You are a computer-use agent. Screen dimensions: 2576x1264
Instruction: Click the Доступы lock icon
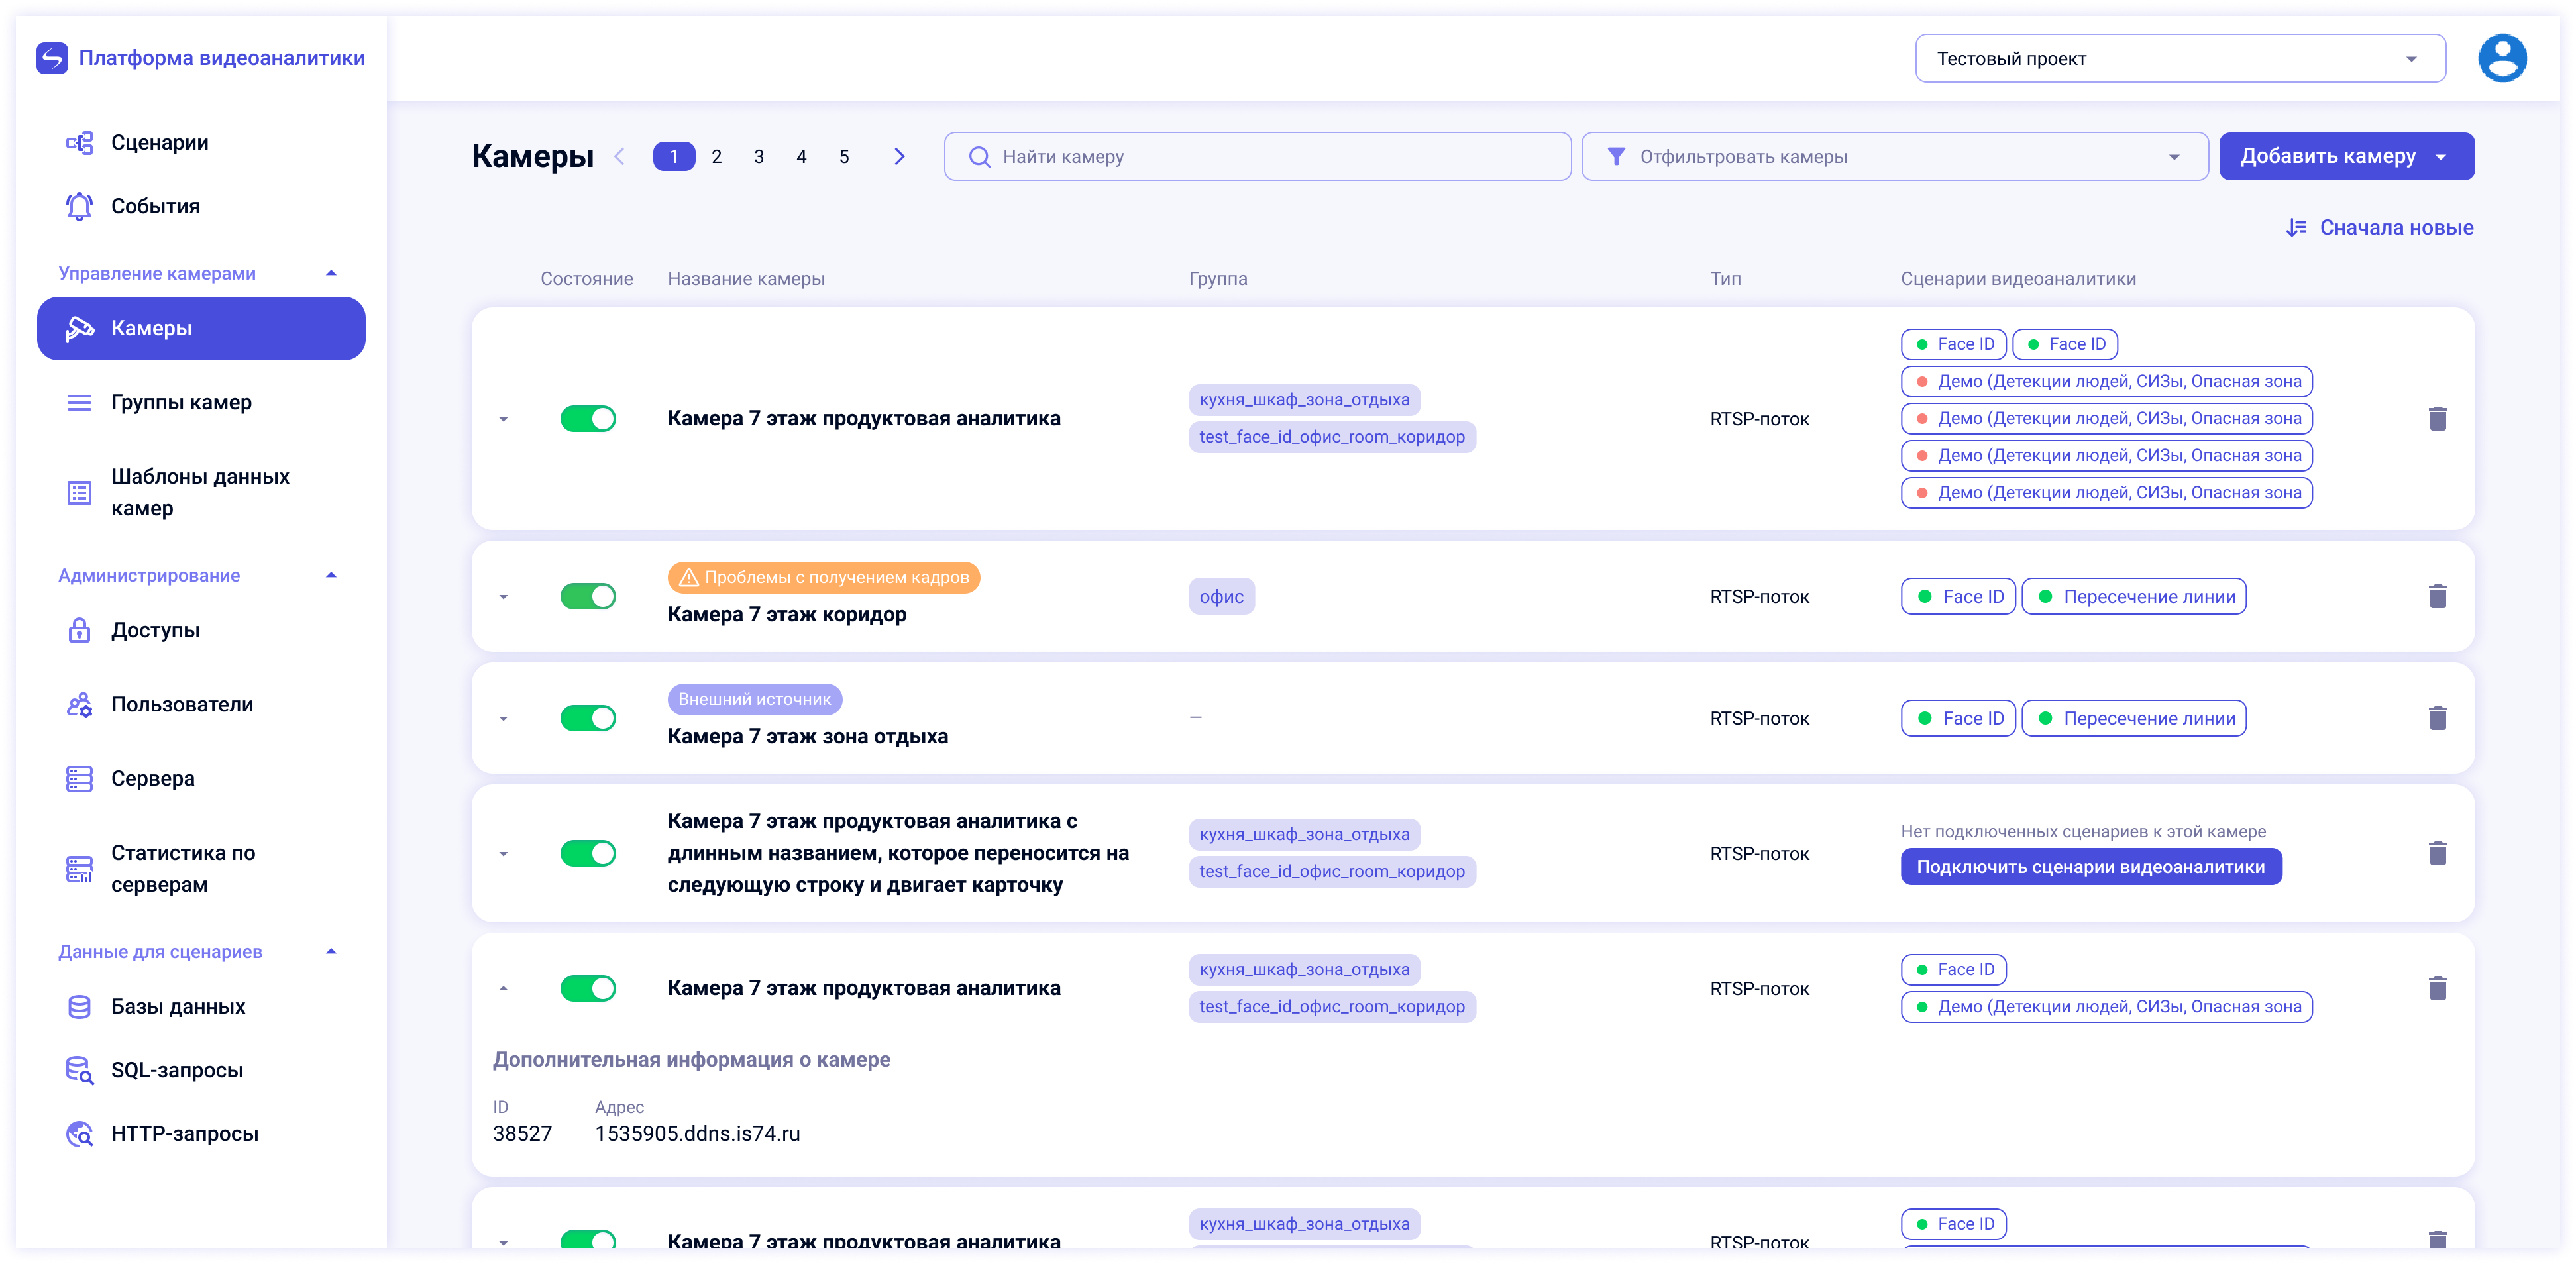point(79,630)
